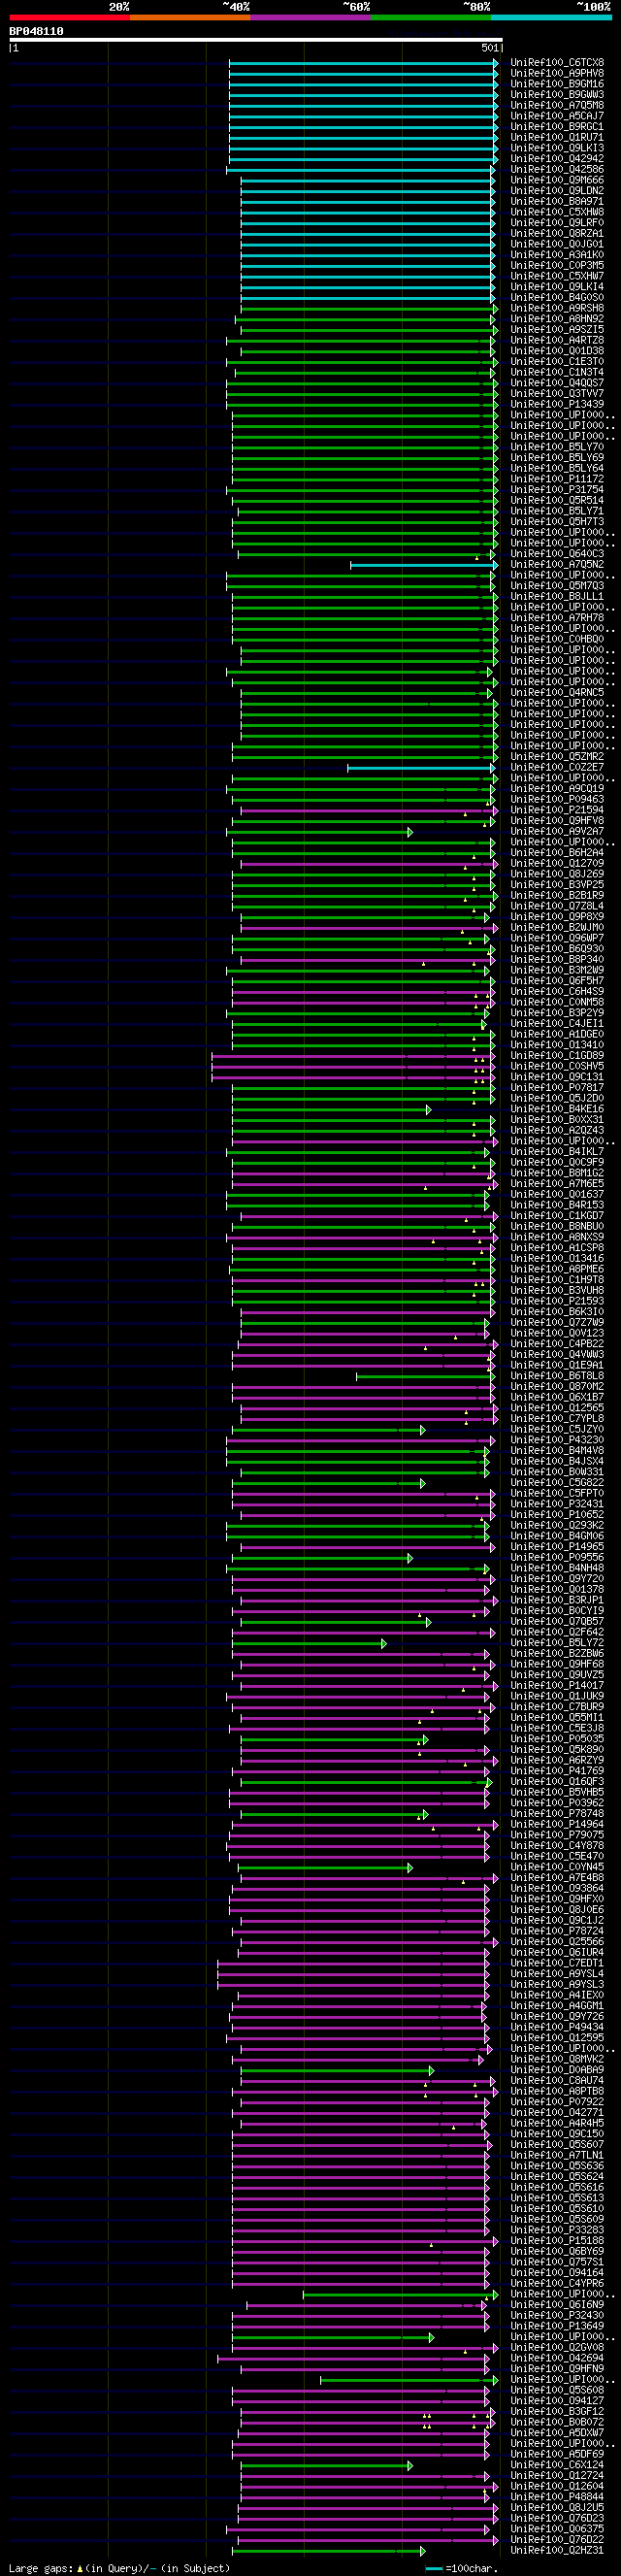The width and height of the screenshot is (621, 2576).
Task: Select UniRef100_B4IKL7 hit
Action: coord(557,1151)
